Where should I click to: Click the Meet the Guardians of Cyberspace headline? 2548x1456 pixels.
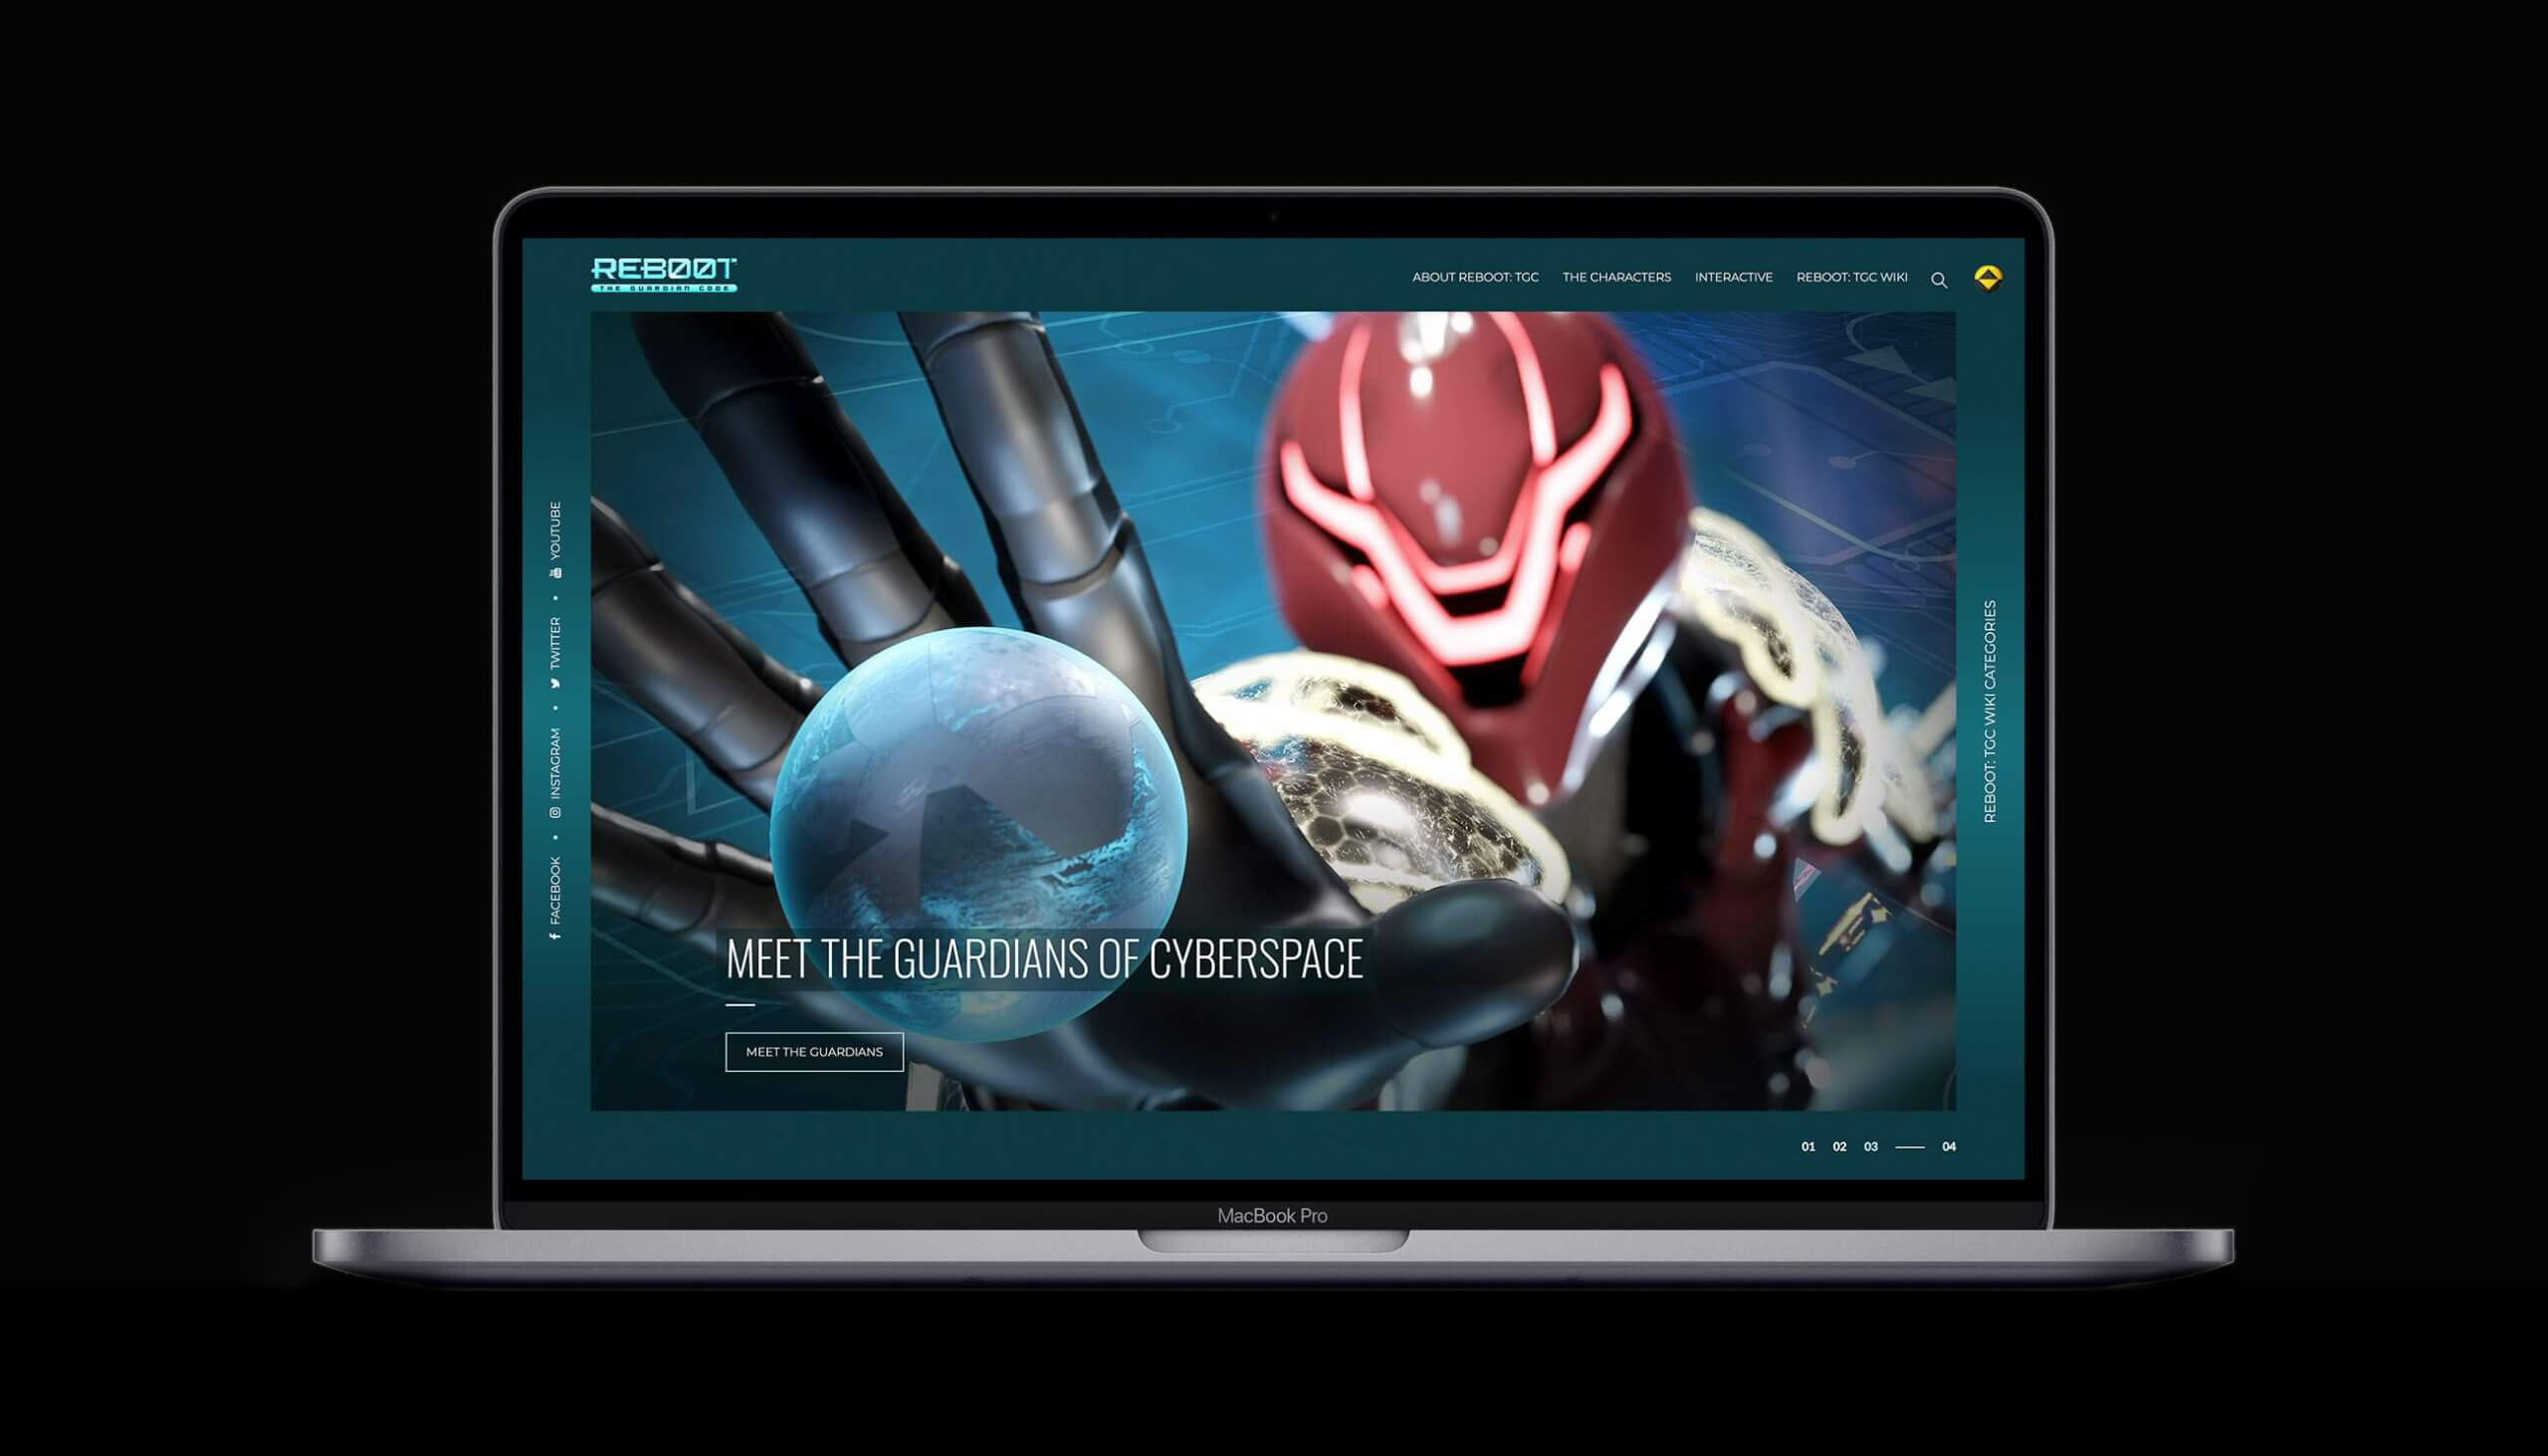tap(1044, 958)
